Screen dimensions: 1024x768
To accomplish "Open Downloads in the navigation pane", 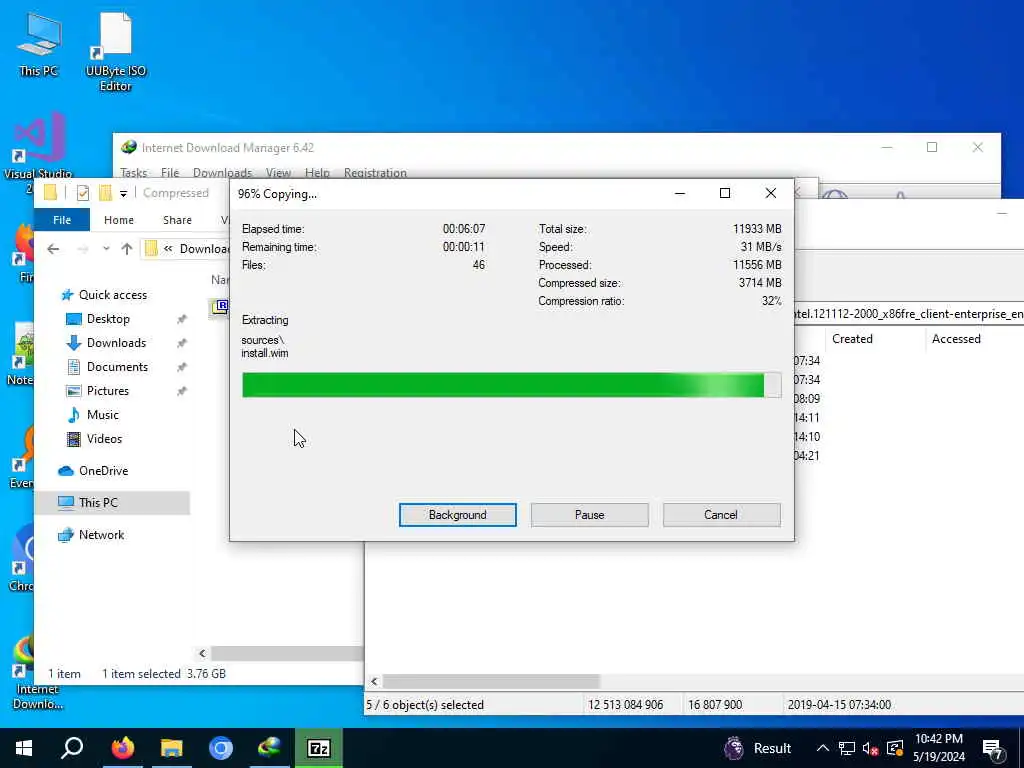I will click(x=116, y=343).
